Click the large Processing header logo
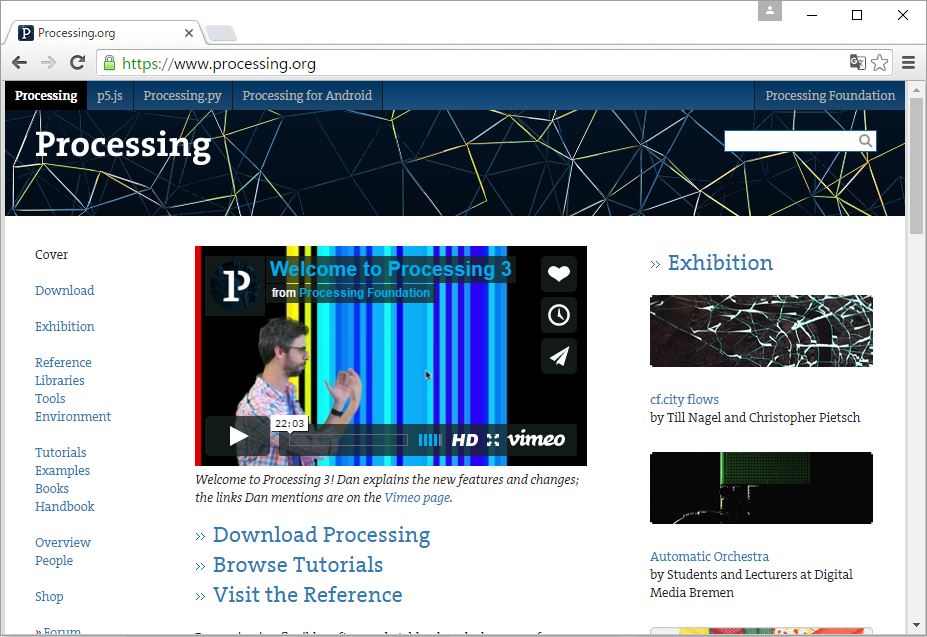 (x=123, y=145)
